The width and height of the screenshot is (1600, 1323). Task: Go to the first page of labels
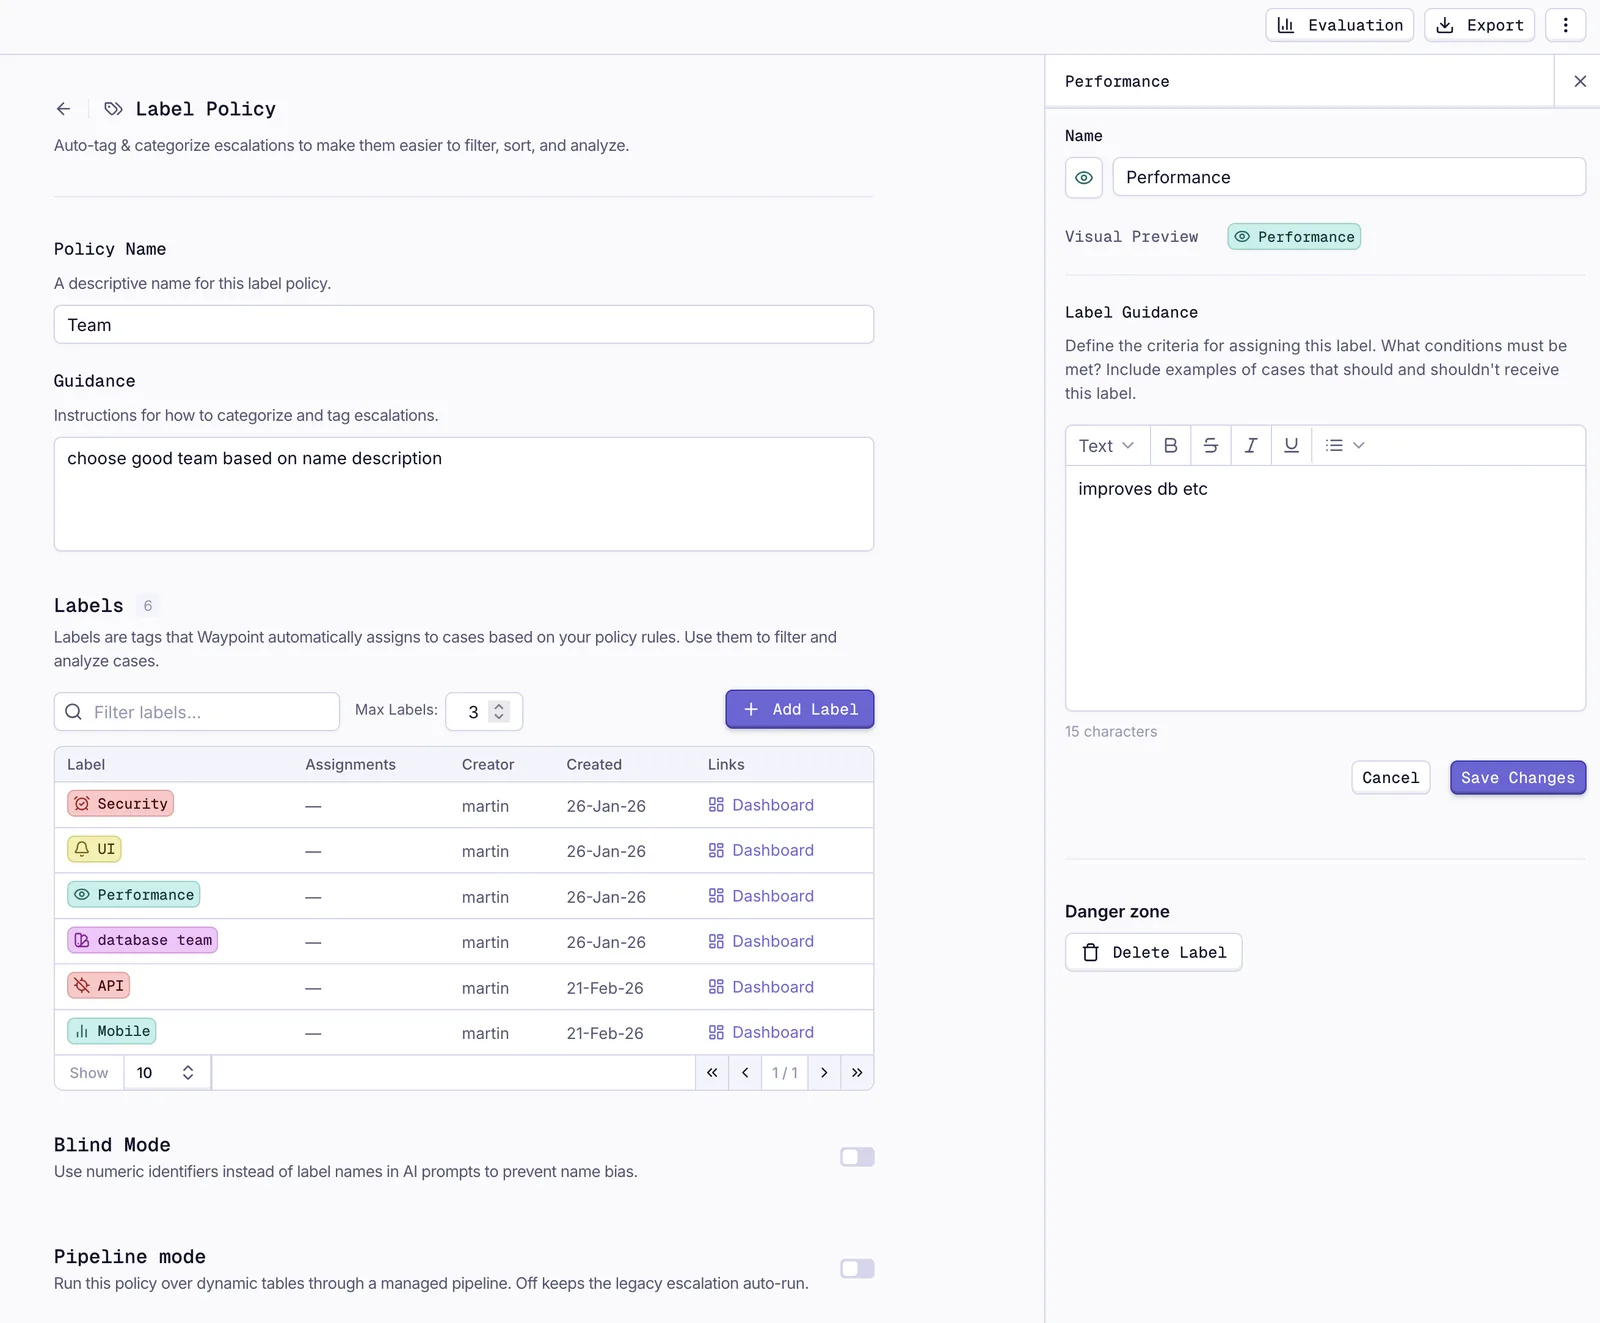coord(712,1073)
